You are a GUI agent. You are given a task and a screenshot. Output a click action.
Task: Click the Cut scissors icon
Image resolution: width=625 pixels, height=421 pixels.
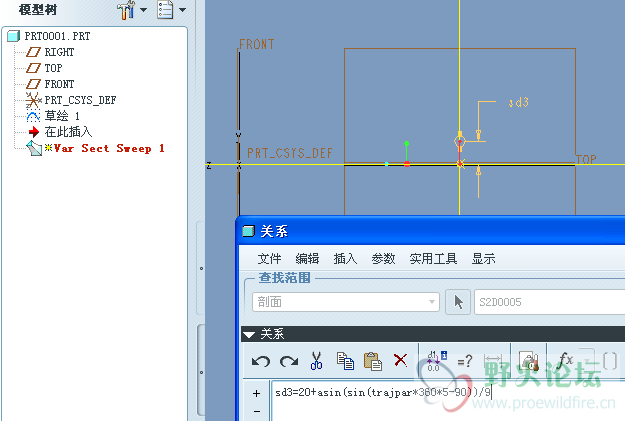[x=316, y=360]
